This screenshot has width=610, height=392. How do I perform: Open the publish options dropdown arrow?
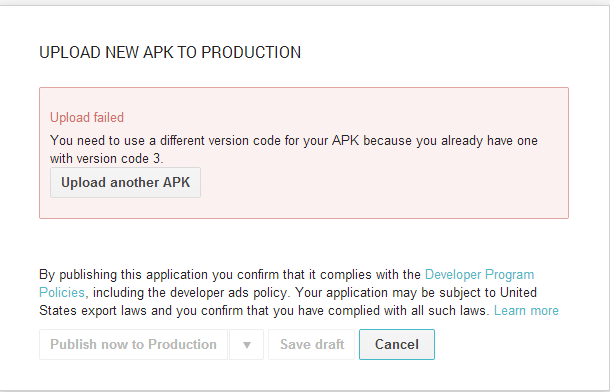pyautogui.click(x=247, y=345)
